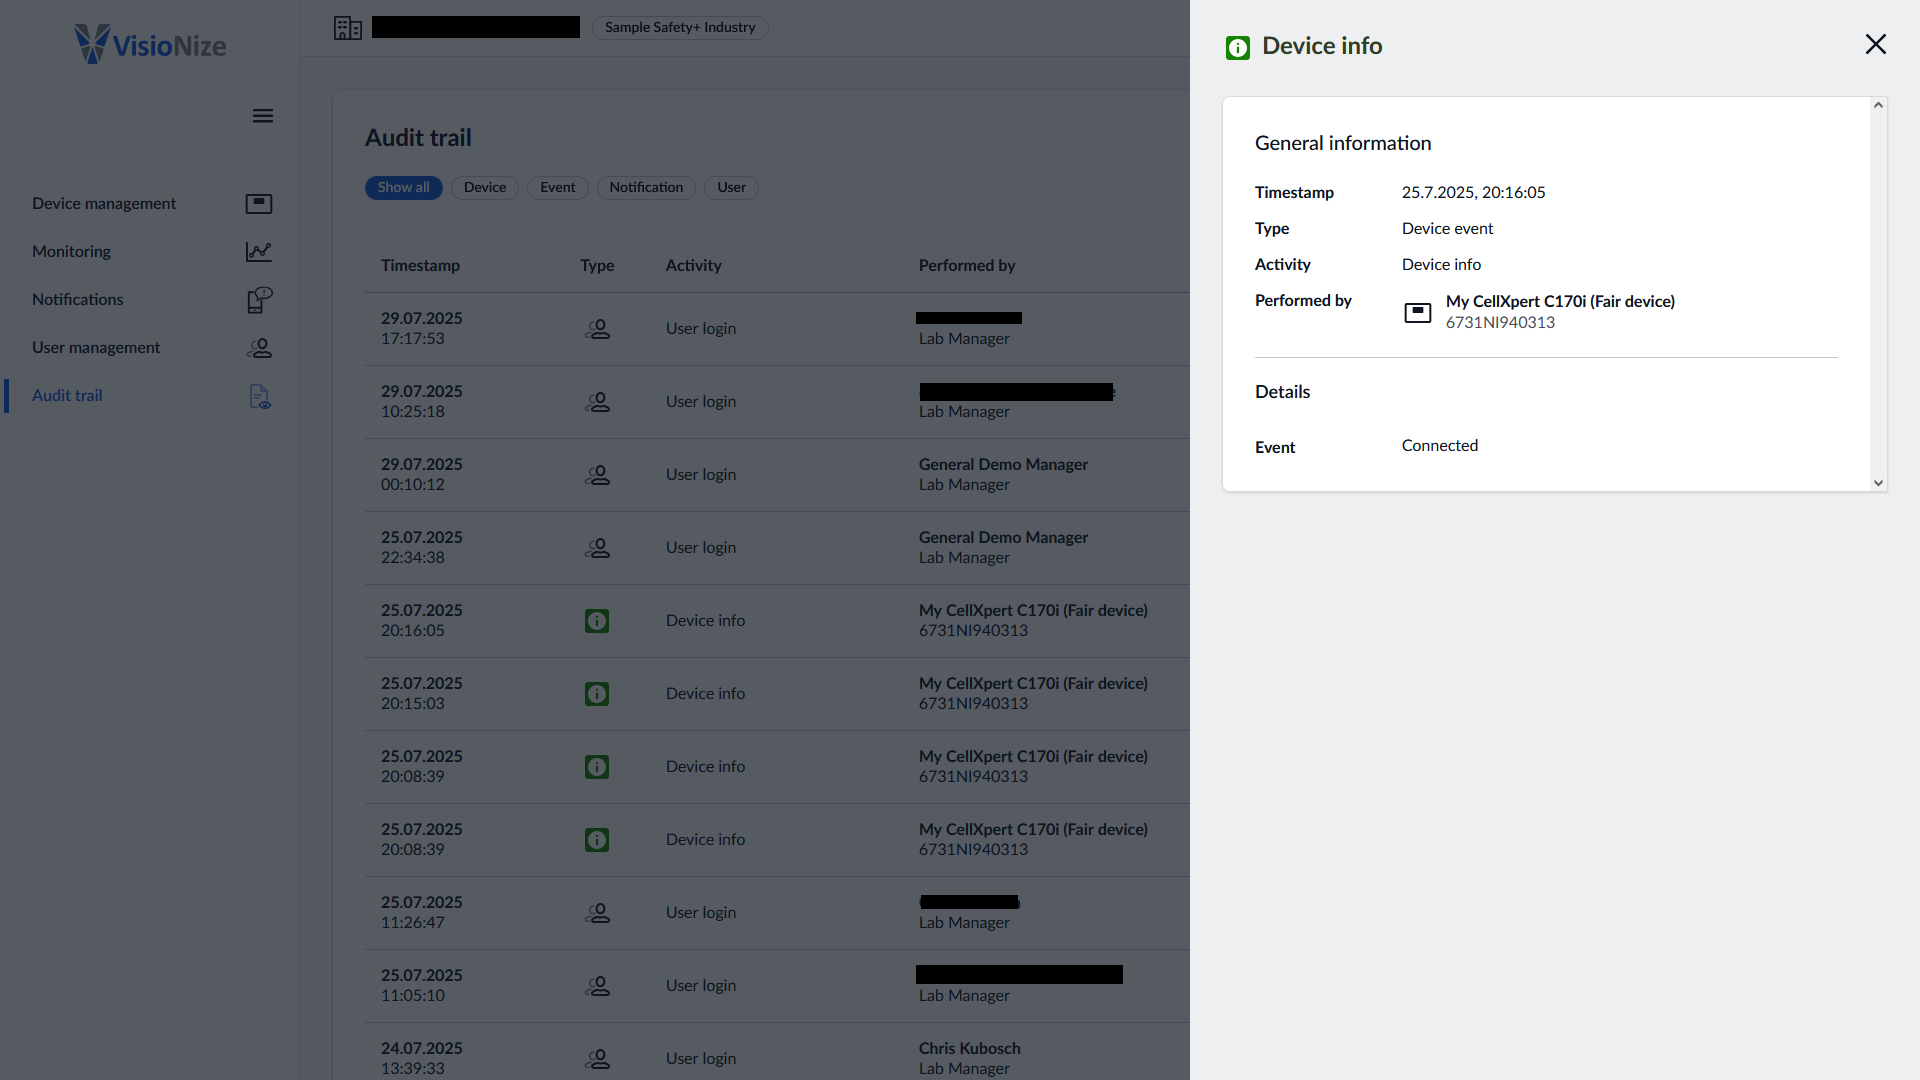Screen dimensions: 1920x1080
Task: Click the building icon near the top bar
Action: coord(347,27)
